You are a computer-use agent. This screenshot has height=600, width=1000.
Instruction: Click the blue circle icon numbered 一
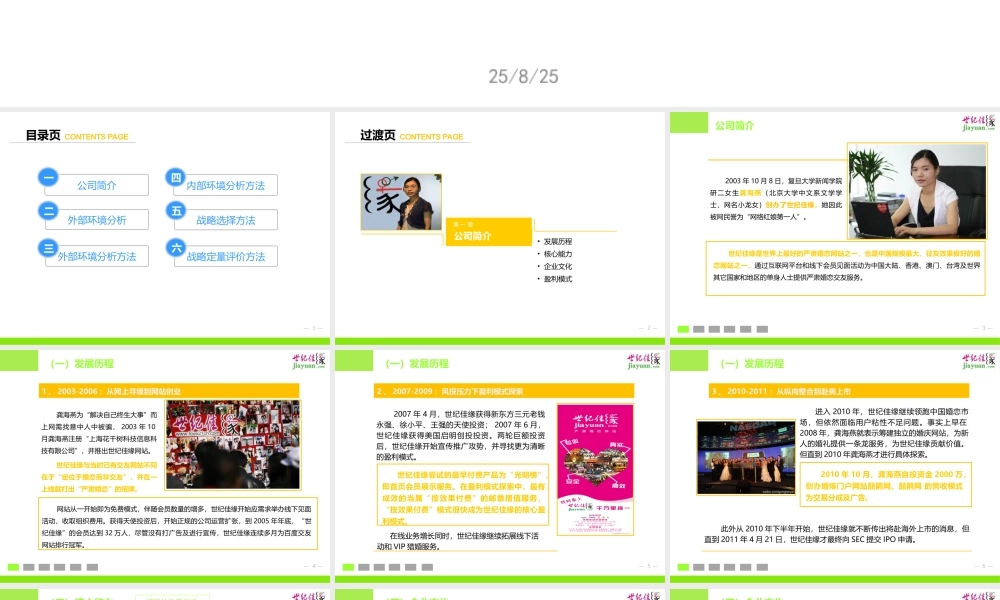click(x=48, y=177)
